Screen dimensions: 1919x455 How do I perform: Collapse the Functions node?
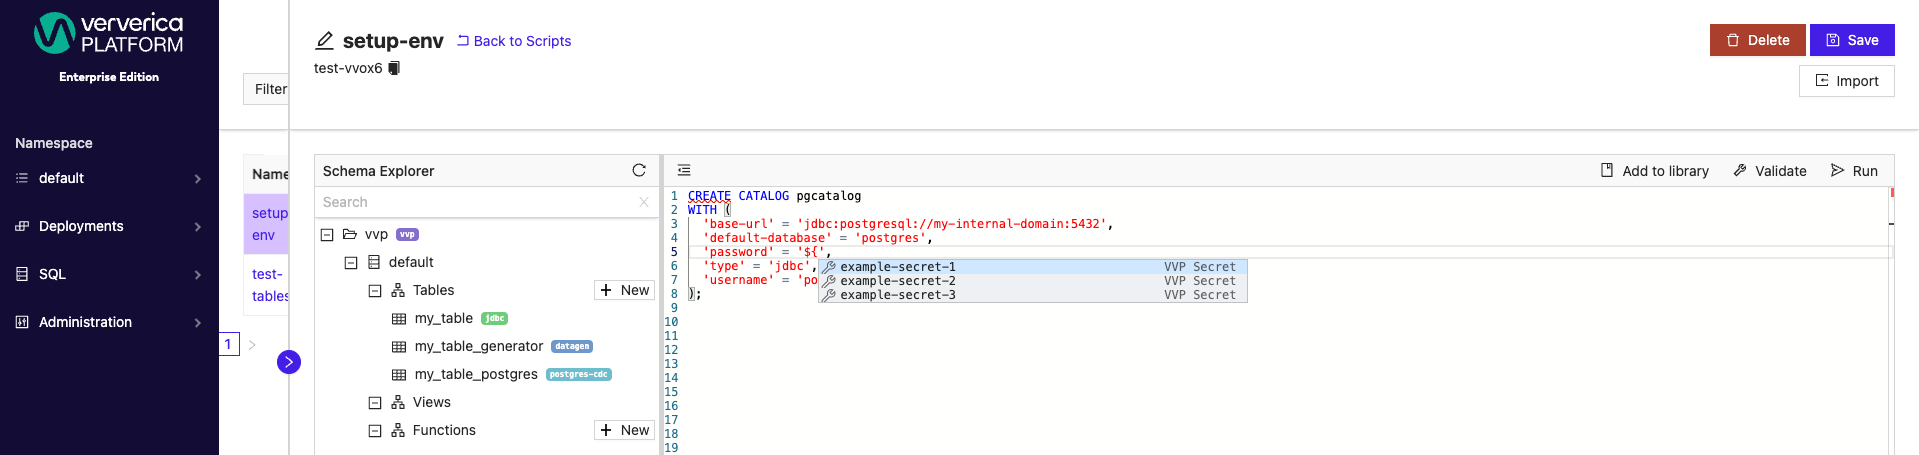click(x=375, y=431)
